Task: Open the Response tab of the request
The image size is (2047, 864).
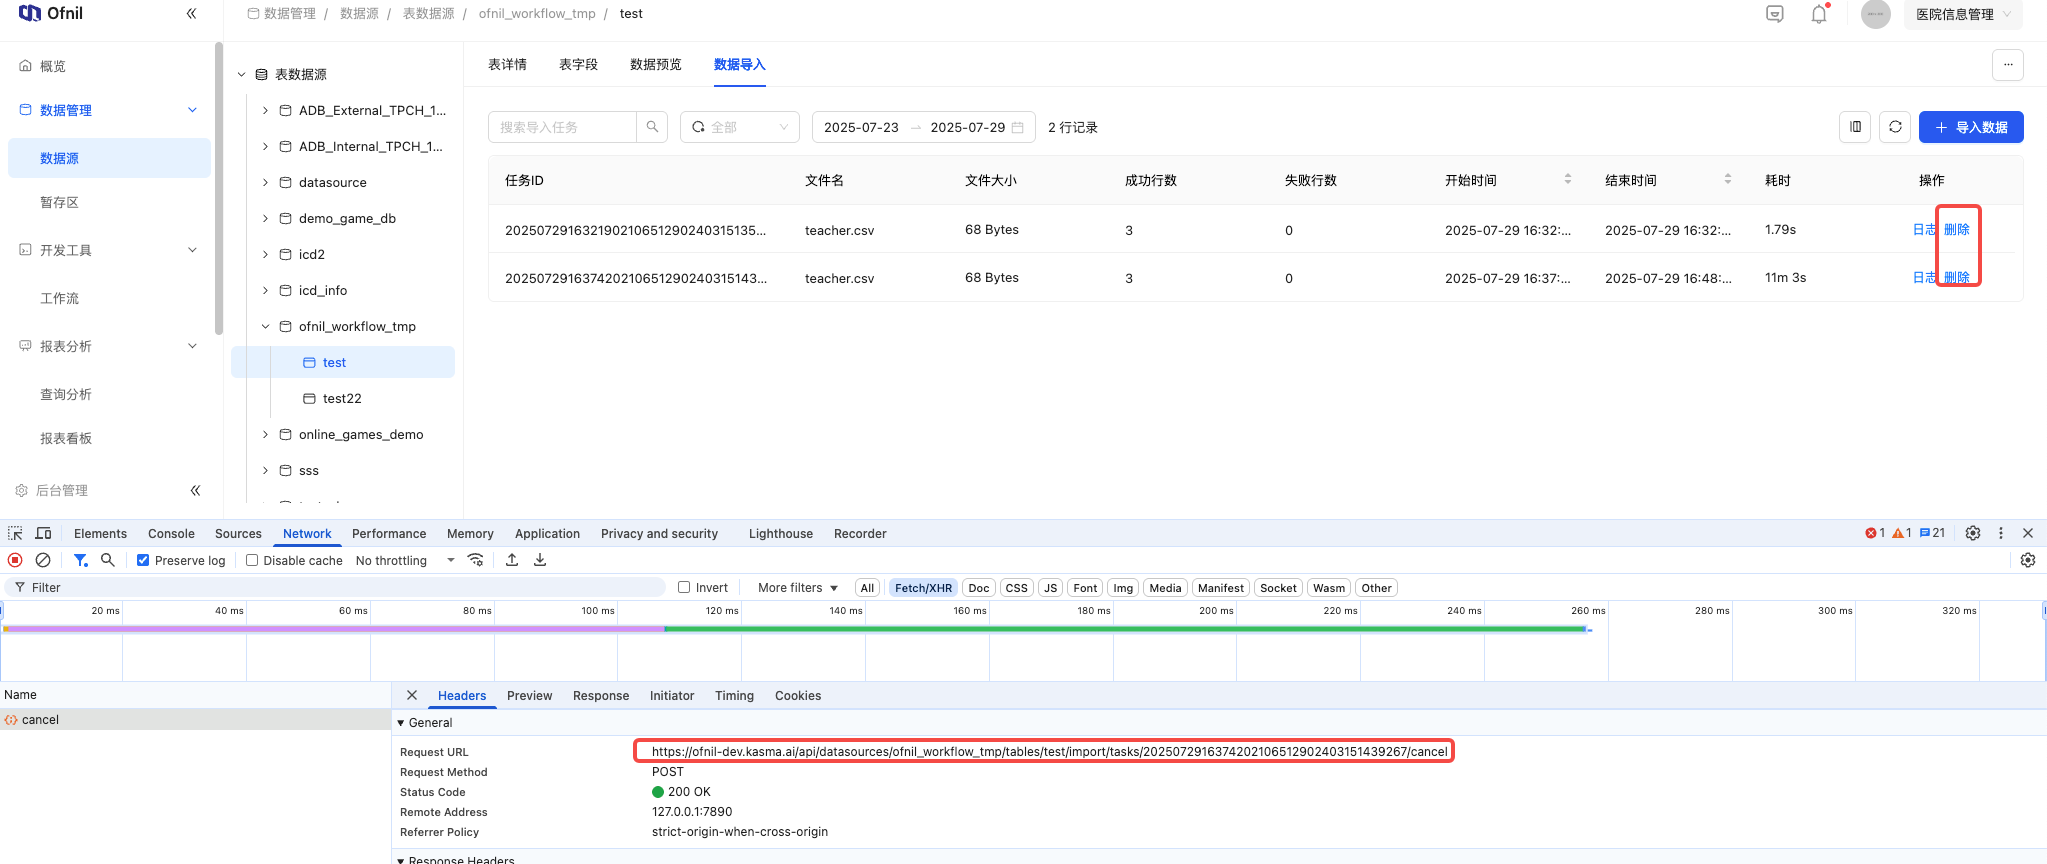Action: pyautogui.click(x=601, y=695)
